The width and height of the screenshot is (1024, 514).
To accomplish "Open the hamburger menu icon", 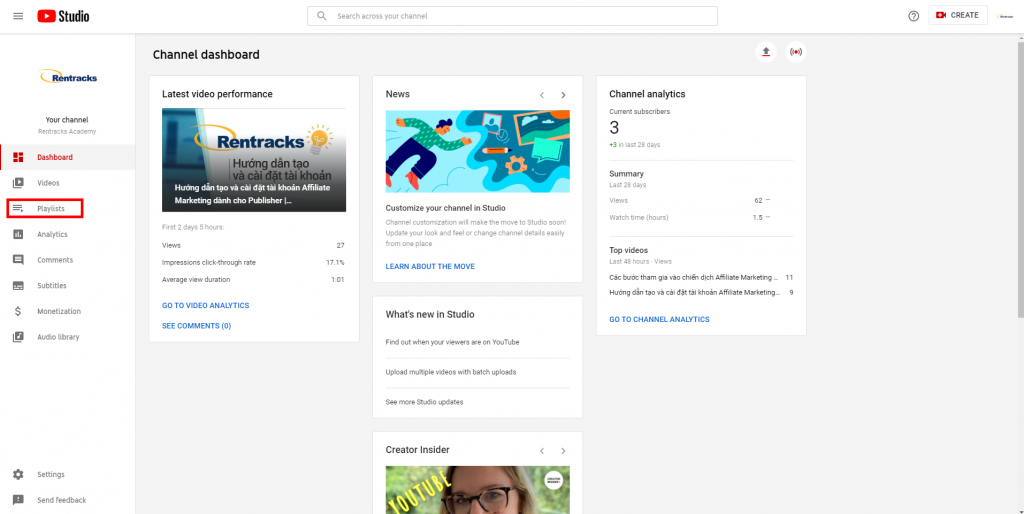I will (18, 16).
